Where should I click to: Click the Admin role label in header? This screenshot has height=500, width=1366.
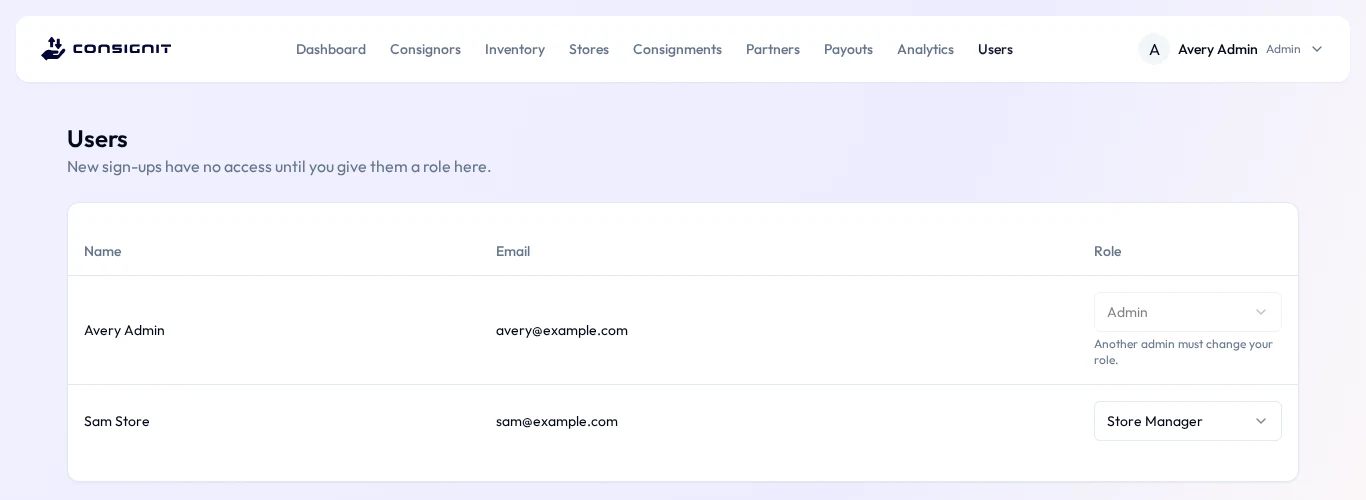pyautogui.click(x=1283, y=49)
